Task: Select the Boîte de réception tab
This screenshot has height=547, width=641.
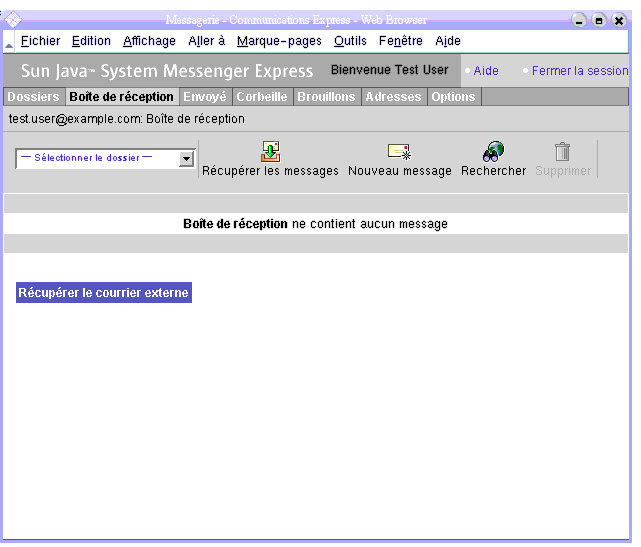Action: [122, 97]
